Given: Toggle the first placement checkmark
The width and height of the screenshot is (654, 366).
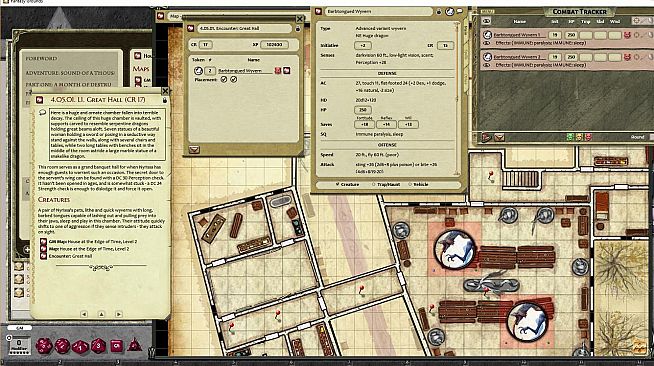Looking at the screenshot, I should pos(224,79).
